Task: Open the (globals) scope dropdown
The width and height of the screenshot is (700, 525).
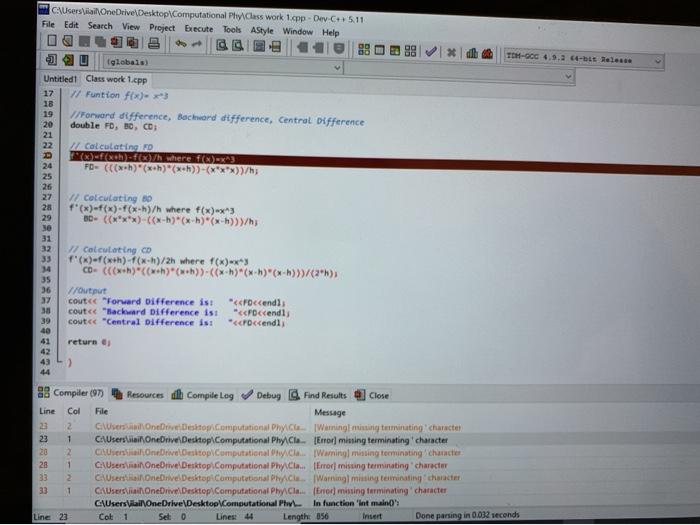Action: pos(222,65)
